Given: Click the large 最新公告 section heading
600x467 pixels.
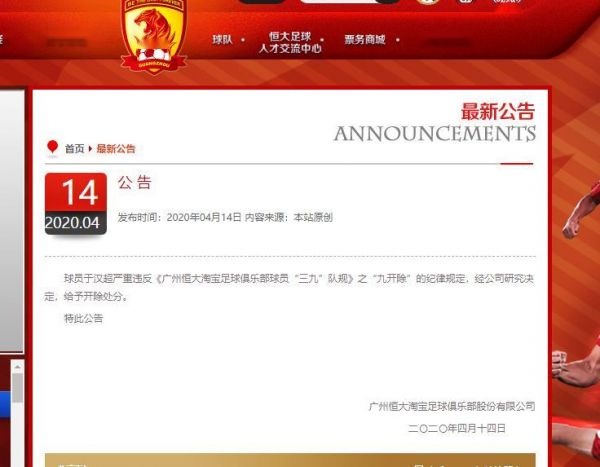Looking at the screenshot, I should [x=497, y=111].
